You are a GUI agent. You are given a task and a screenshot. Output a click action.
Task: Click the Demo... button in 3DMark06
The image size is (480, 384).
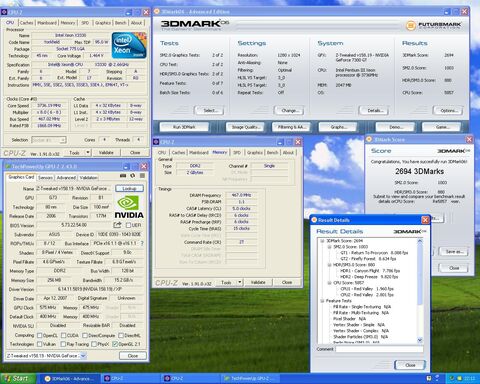tap(395, 127)
